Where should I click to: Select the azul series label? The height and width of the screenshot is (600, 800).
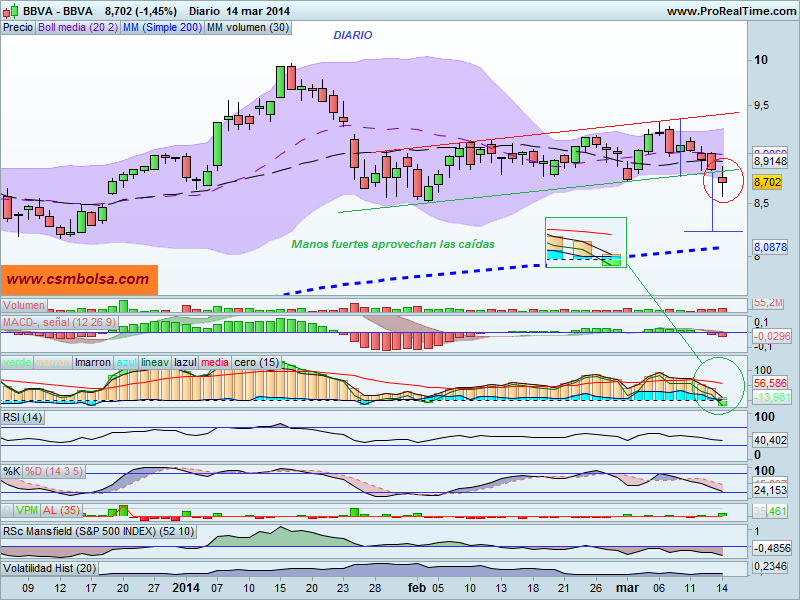point(126,362)
